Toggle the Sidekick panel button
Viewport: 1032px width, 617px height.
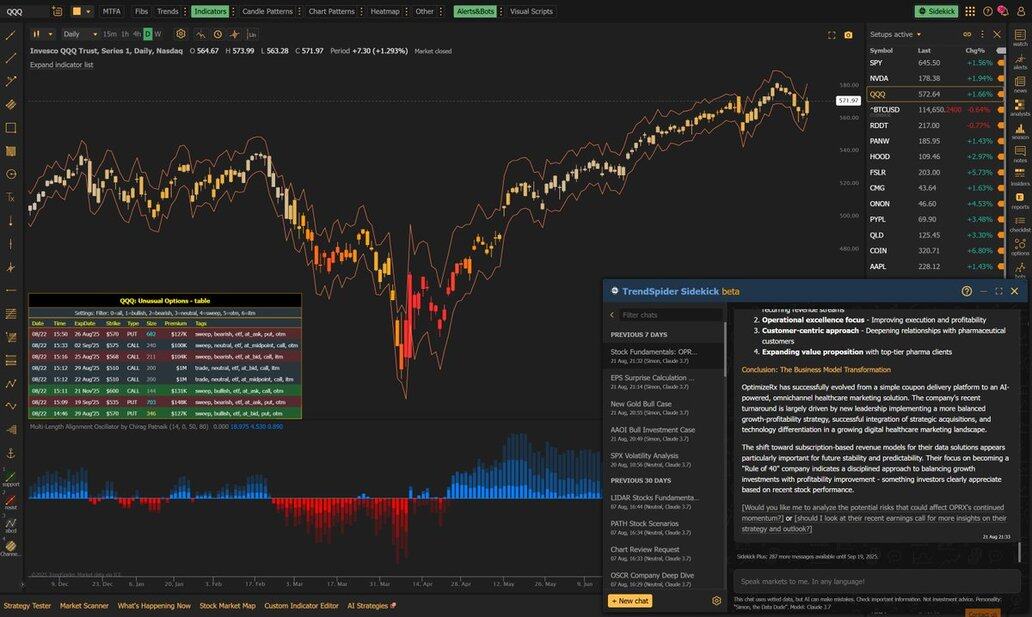coord(936,11)
